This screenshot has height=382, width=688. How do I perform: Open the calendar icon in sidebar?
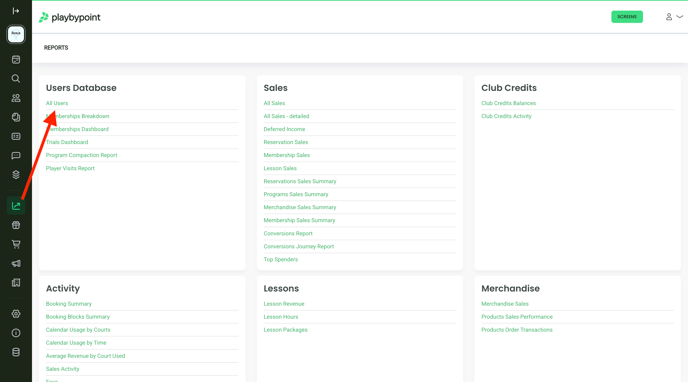(16, 60)
